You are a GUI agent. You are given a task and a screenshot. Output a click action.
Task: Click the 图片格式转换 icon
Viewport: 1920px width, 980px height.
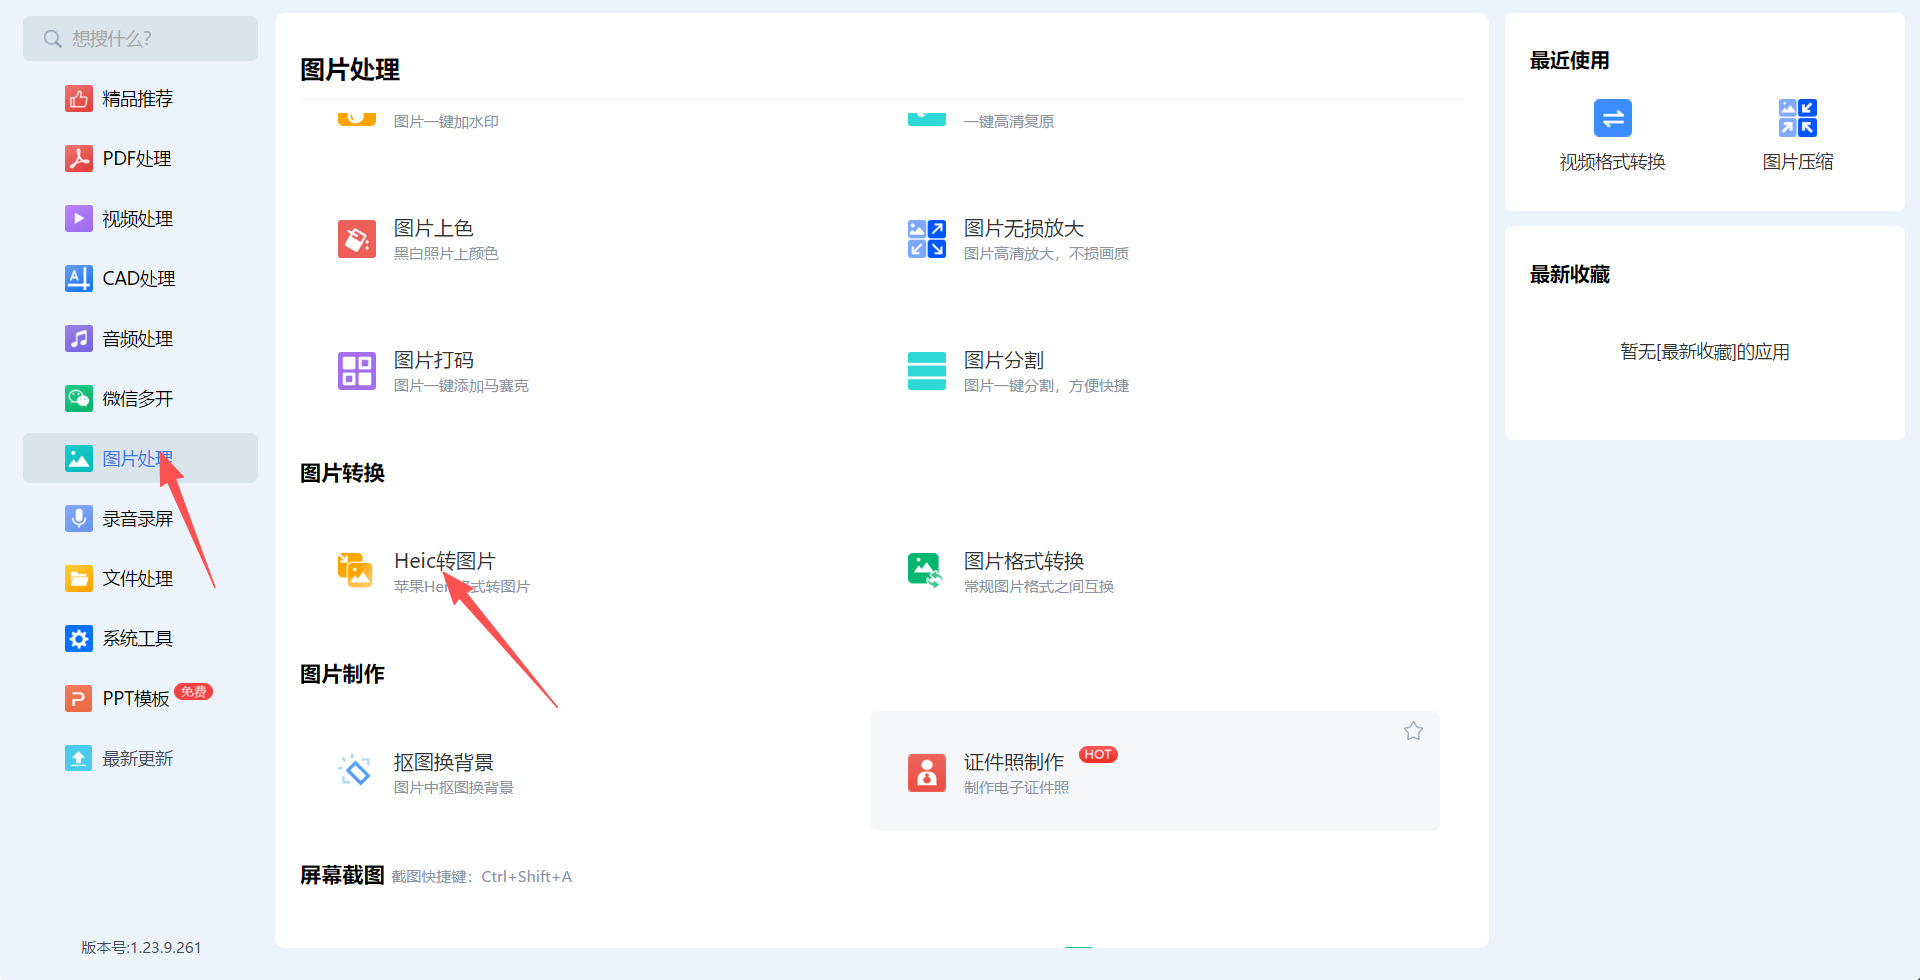tap(925, 570)
